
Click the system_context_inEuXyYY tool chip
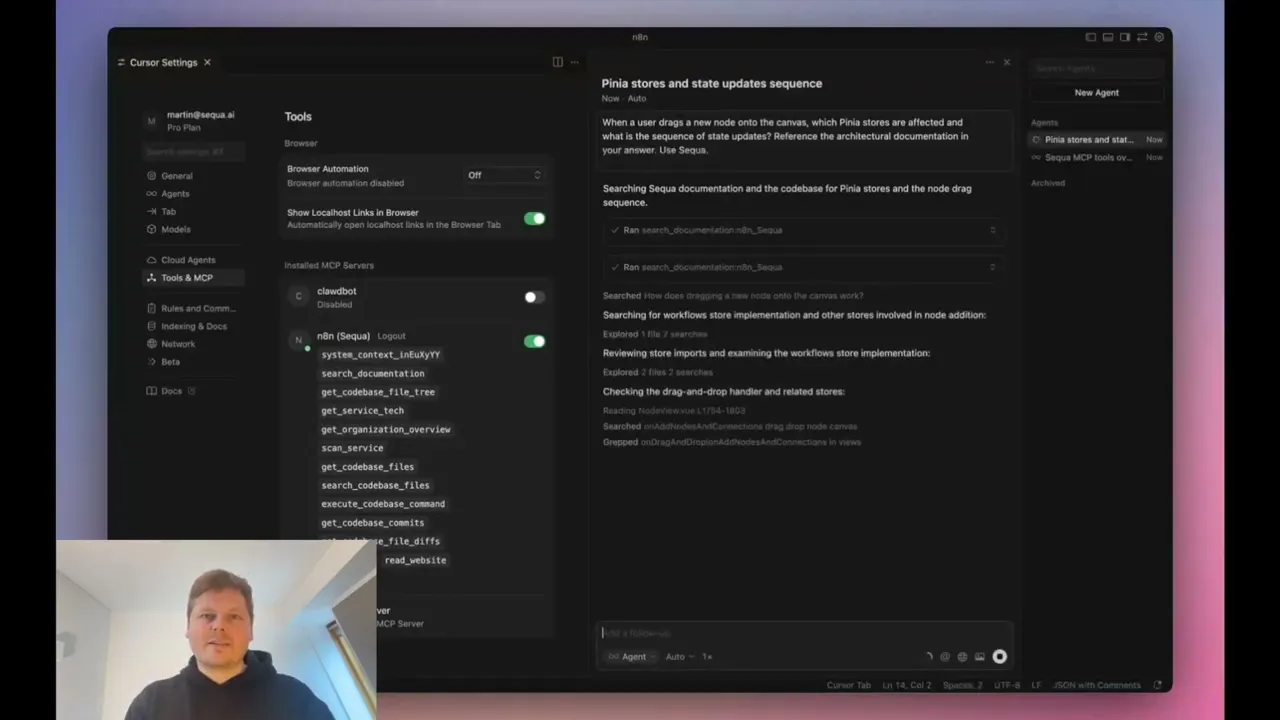pos(380,355)
